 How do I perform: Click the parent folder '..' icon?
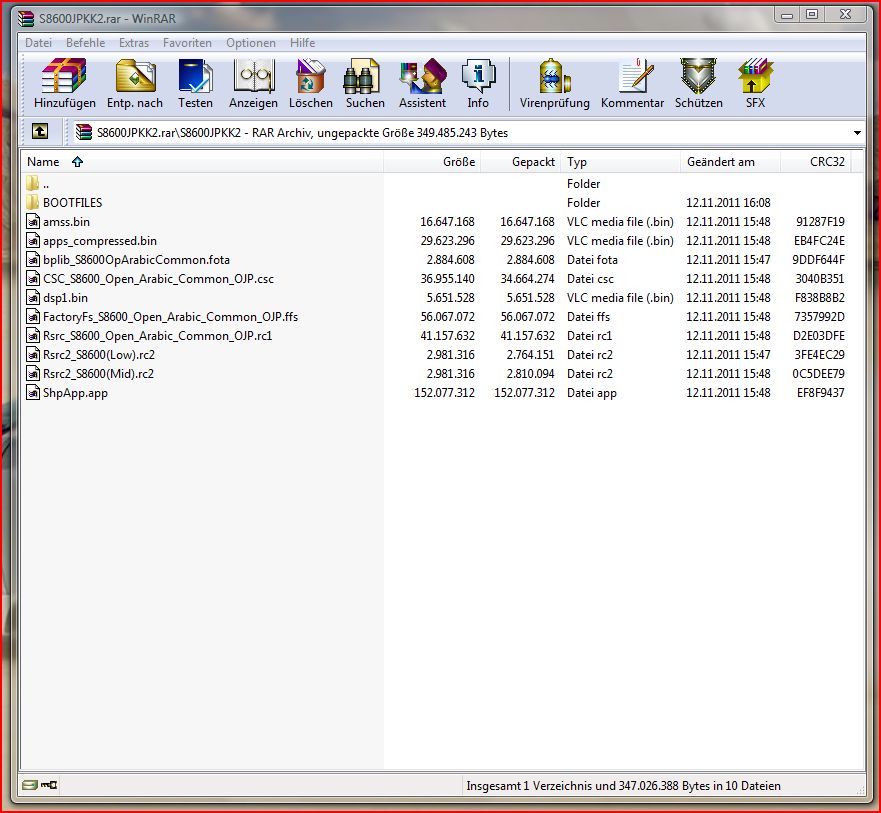pyautogui.click(x=33, y=183)
